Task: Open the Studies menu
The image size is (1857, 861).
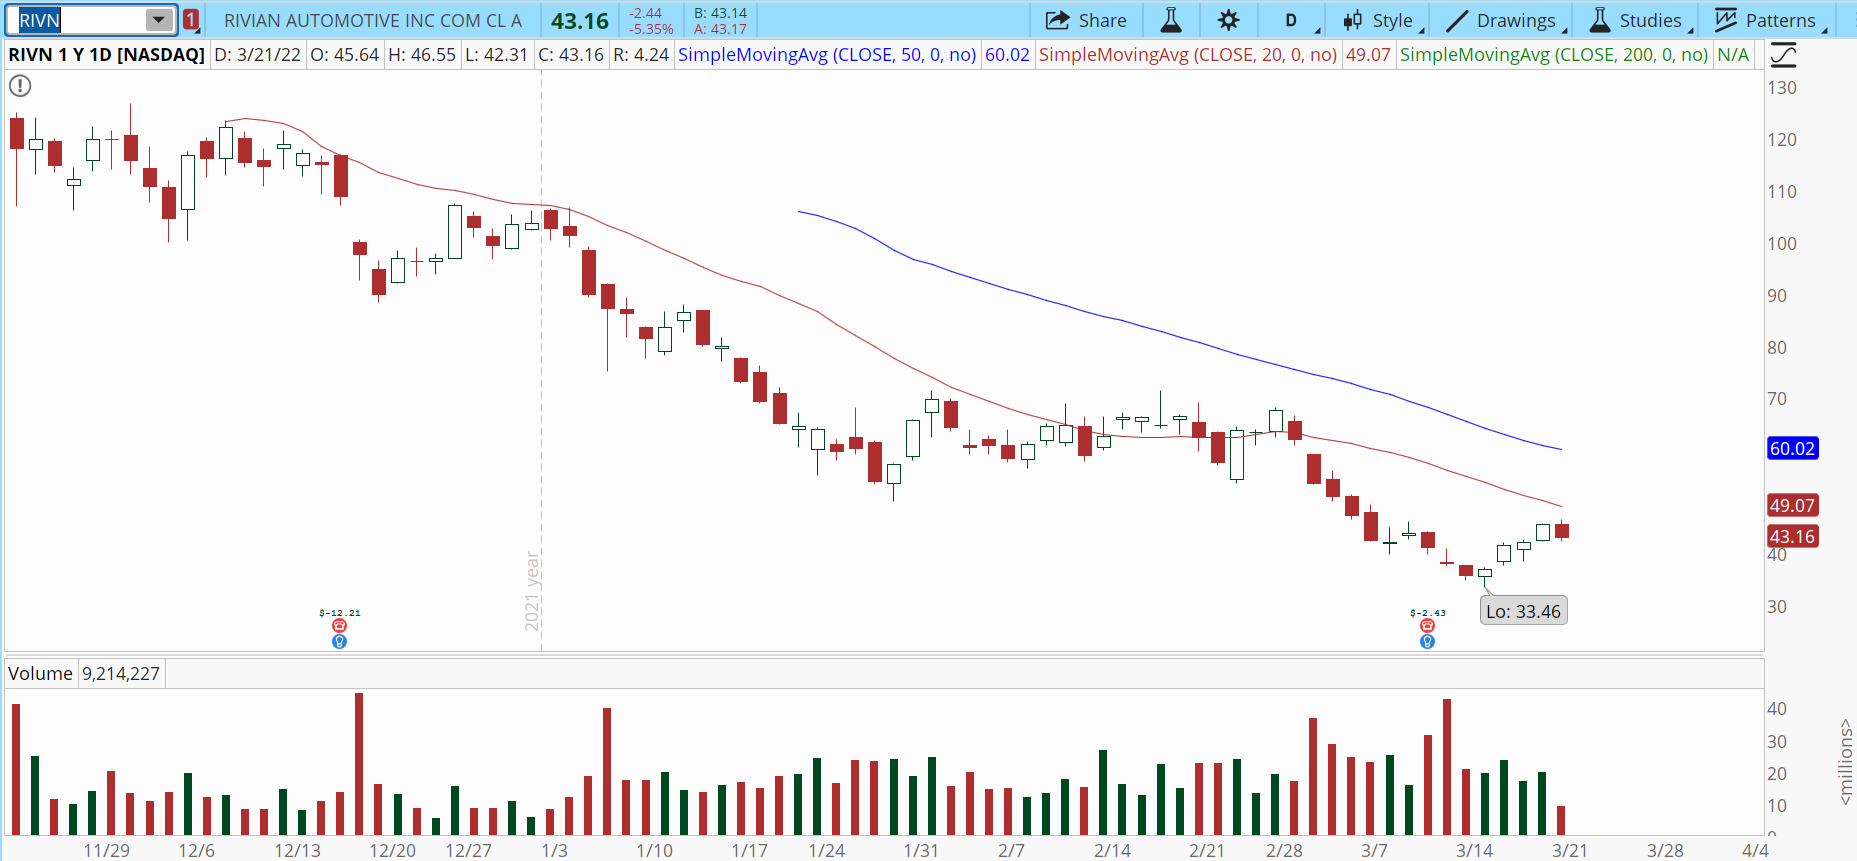Action: coord(1641,20)
